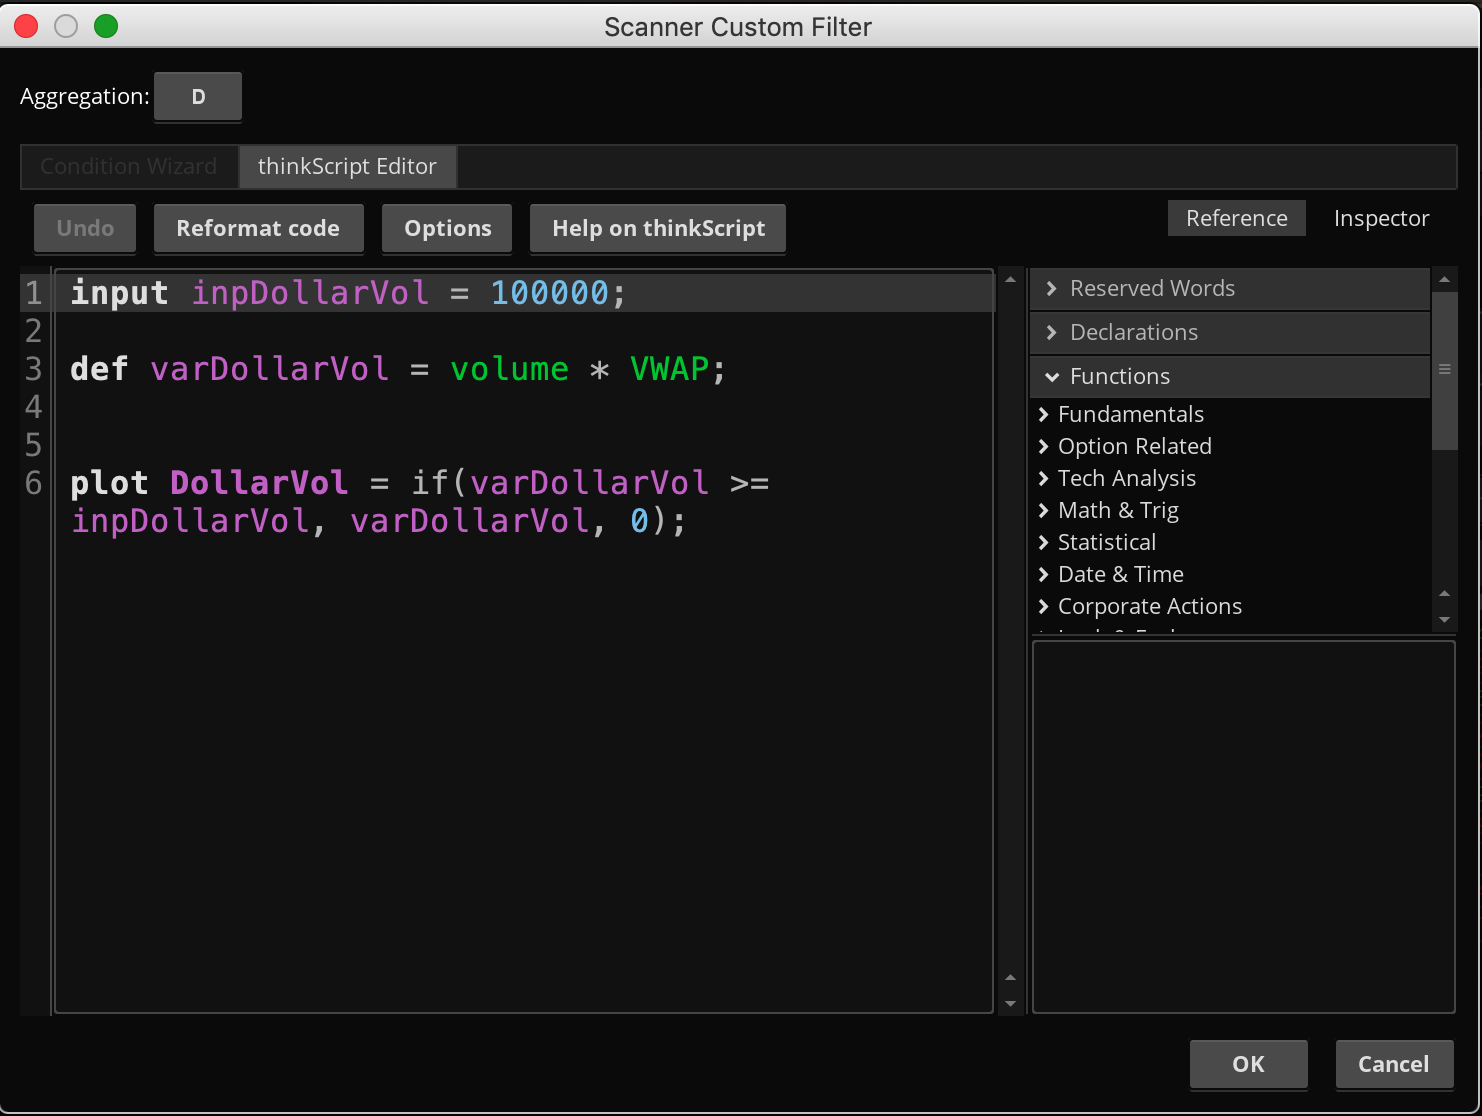This screenshot has width=1482, height=1116.
Task: Open the Aggregation period D dropdown
Action: point(198,97)
